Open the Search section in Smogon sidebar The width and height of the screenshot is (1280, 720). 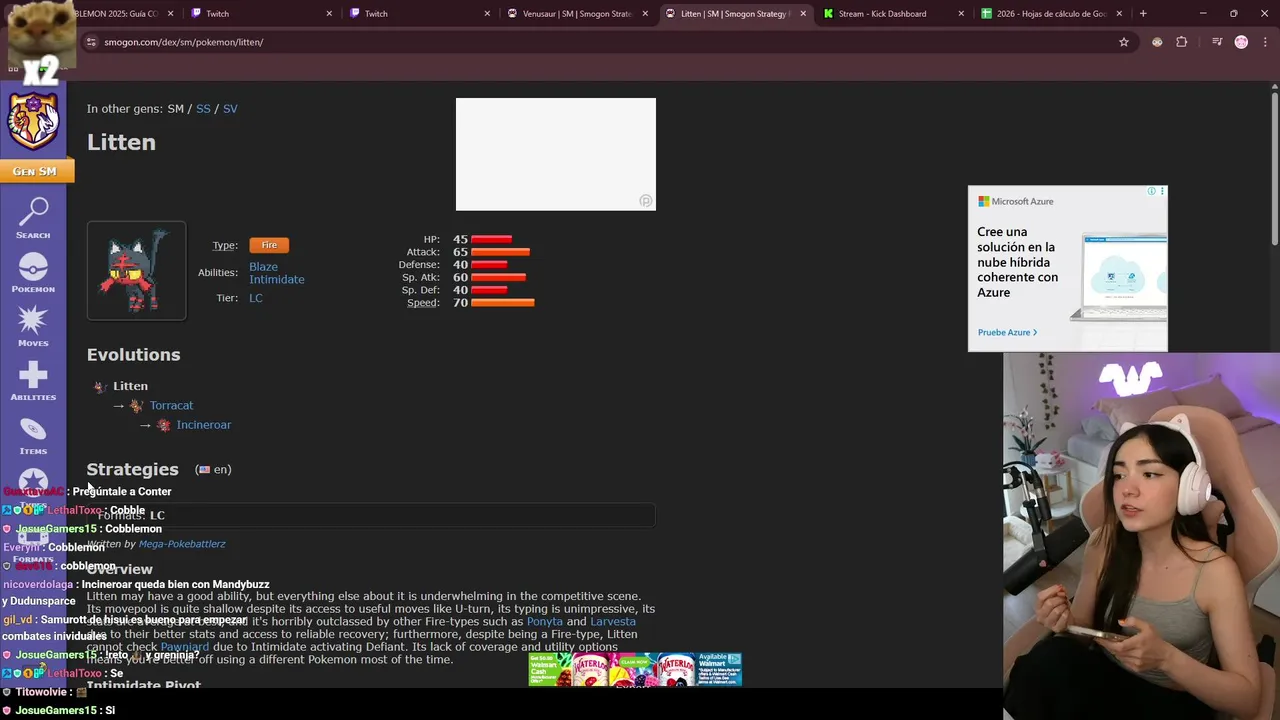coord(33,218)
